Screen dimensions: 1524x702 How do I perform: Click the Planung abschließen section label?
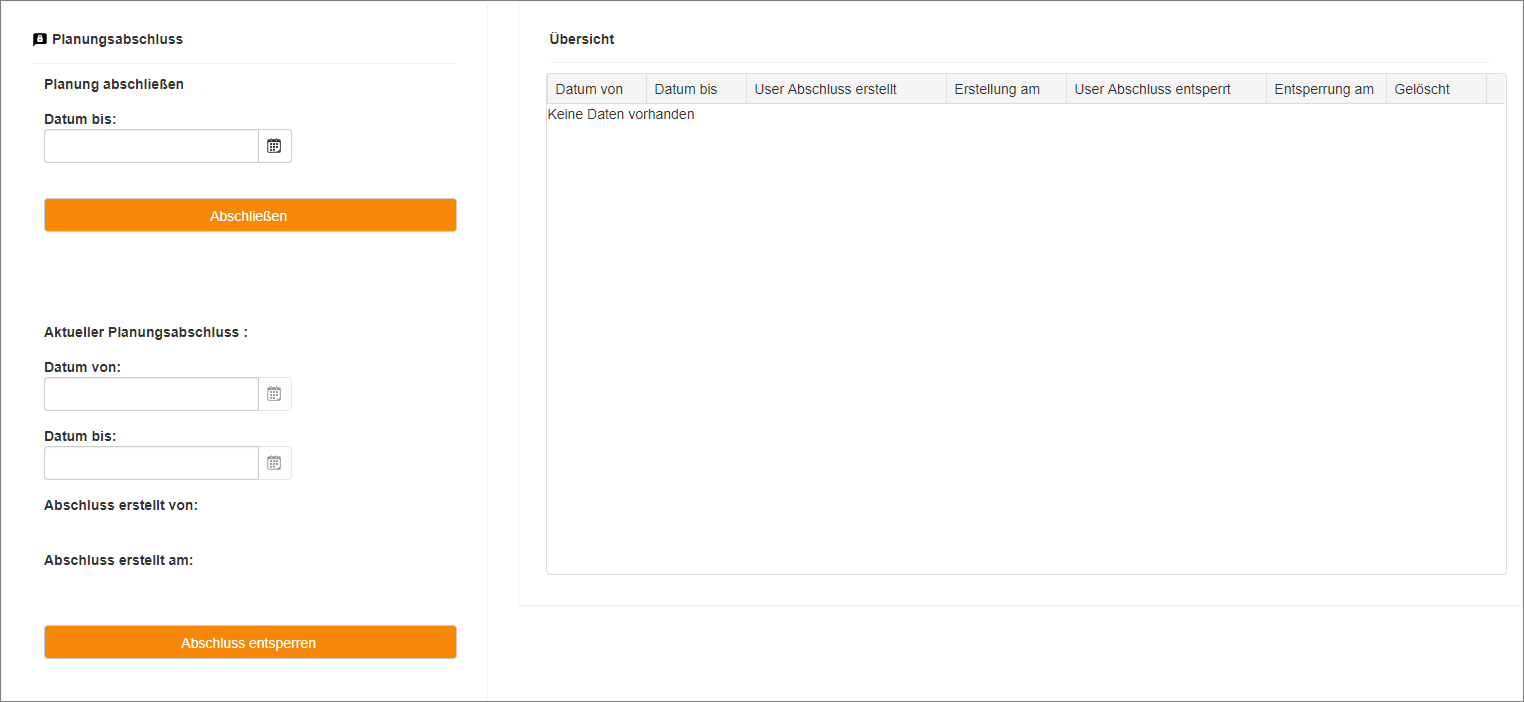(114, 84)
